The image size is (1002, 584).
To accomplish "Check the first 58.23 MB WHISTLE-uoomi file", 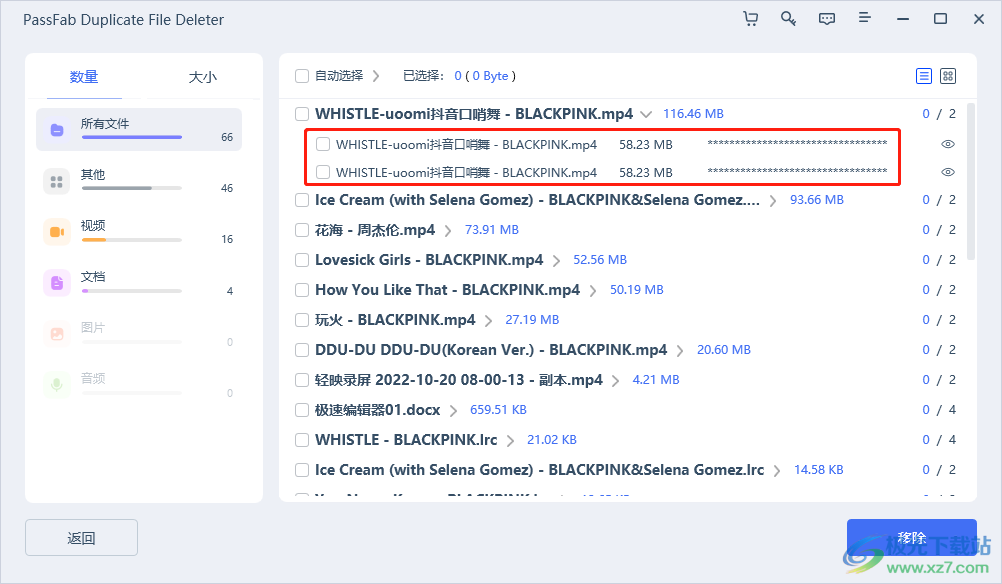I will (x=323, y=144).
